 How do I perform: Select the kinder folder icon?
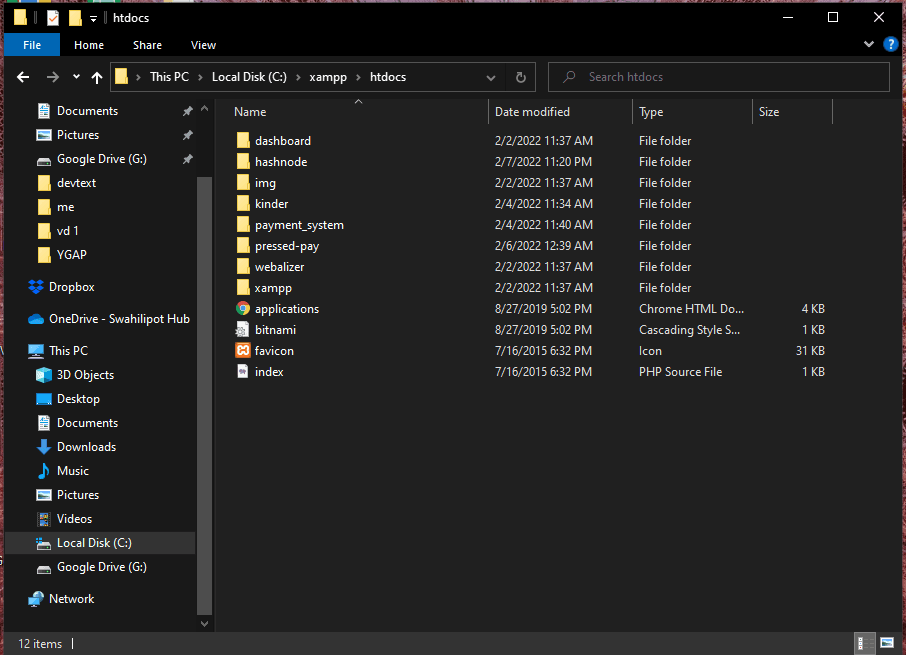243,203
